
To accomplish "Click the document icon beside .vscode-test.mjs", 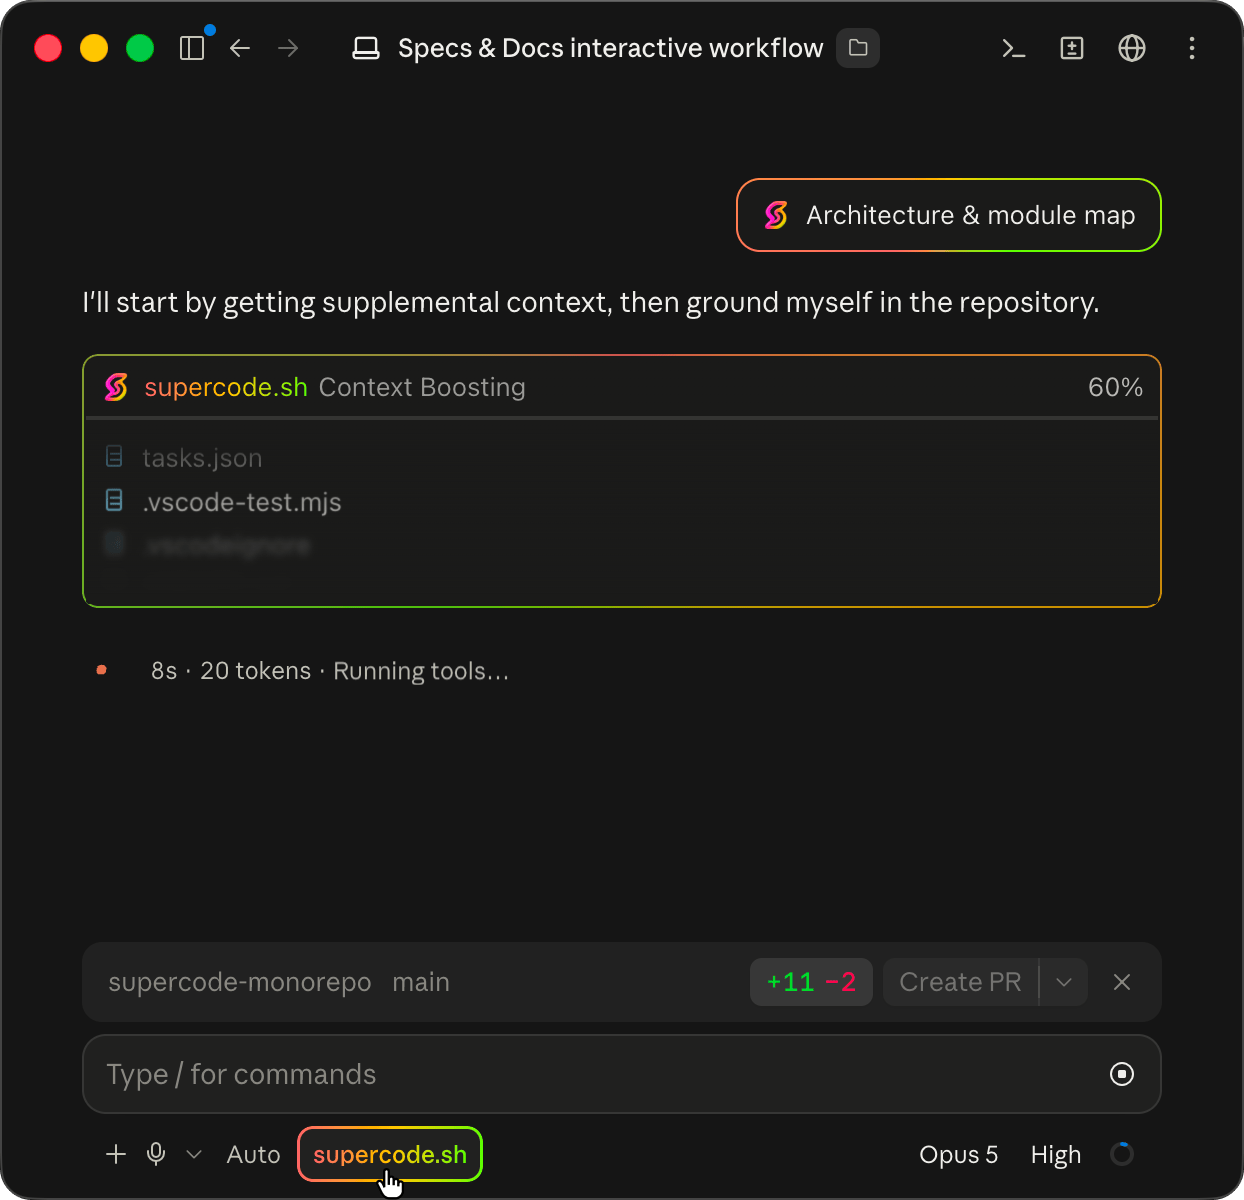I will coord(115,500).
